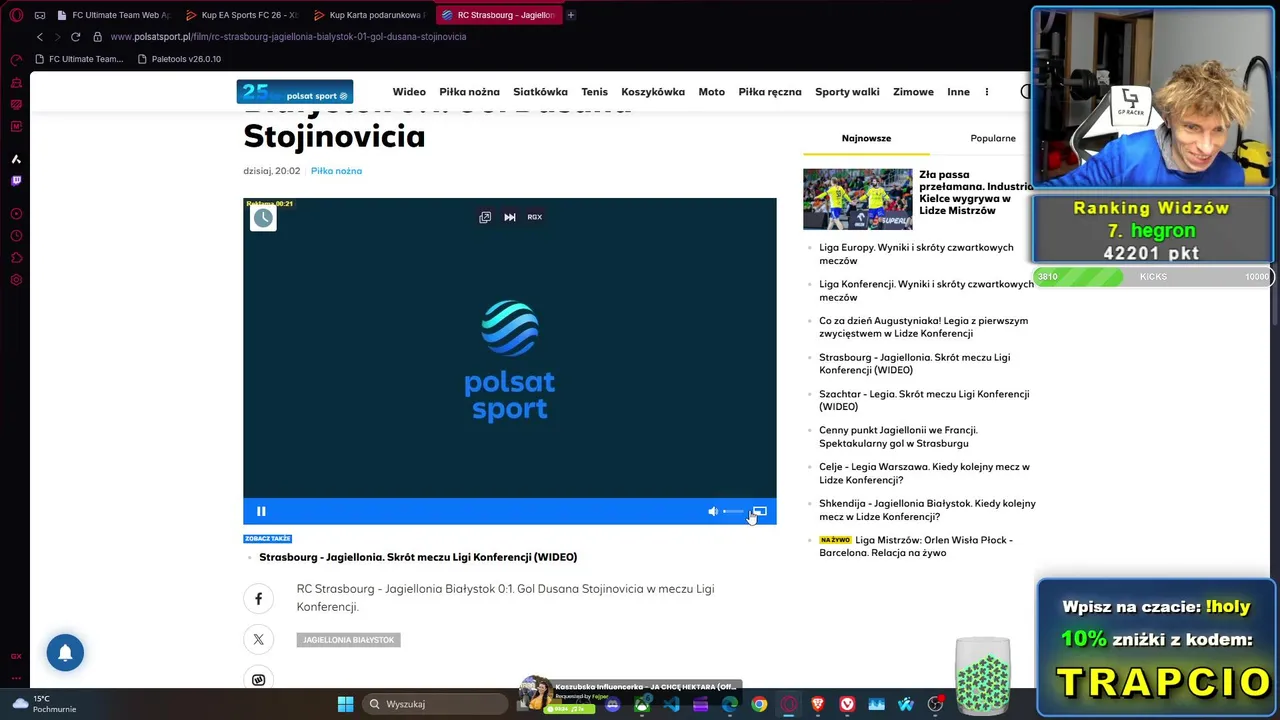Screen dimensions: 1280x720
Task: Open the Paletools v26.0.10 bookmark
Action: pos(179,59)
